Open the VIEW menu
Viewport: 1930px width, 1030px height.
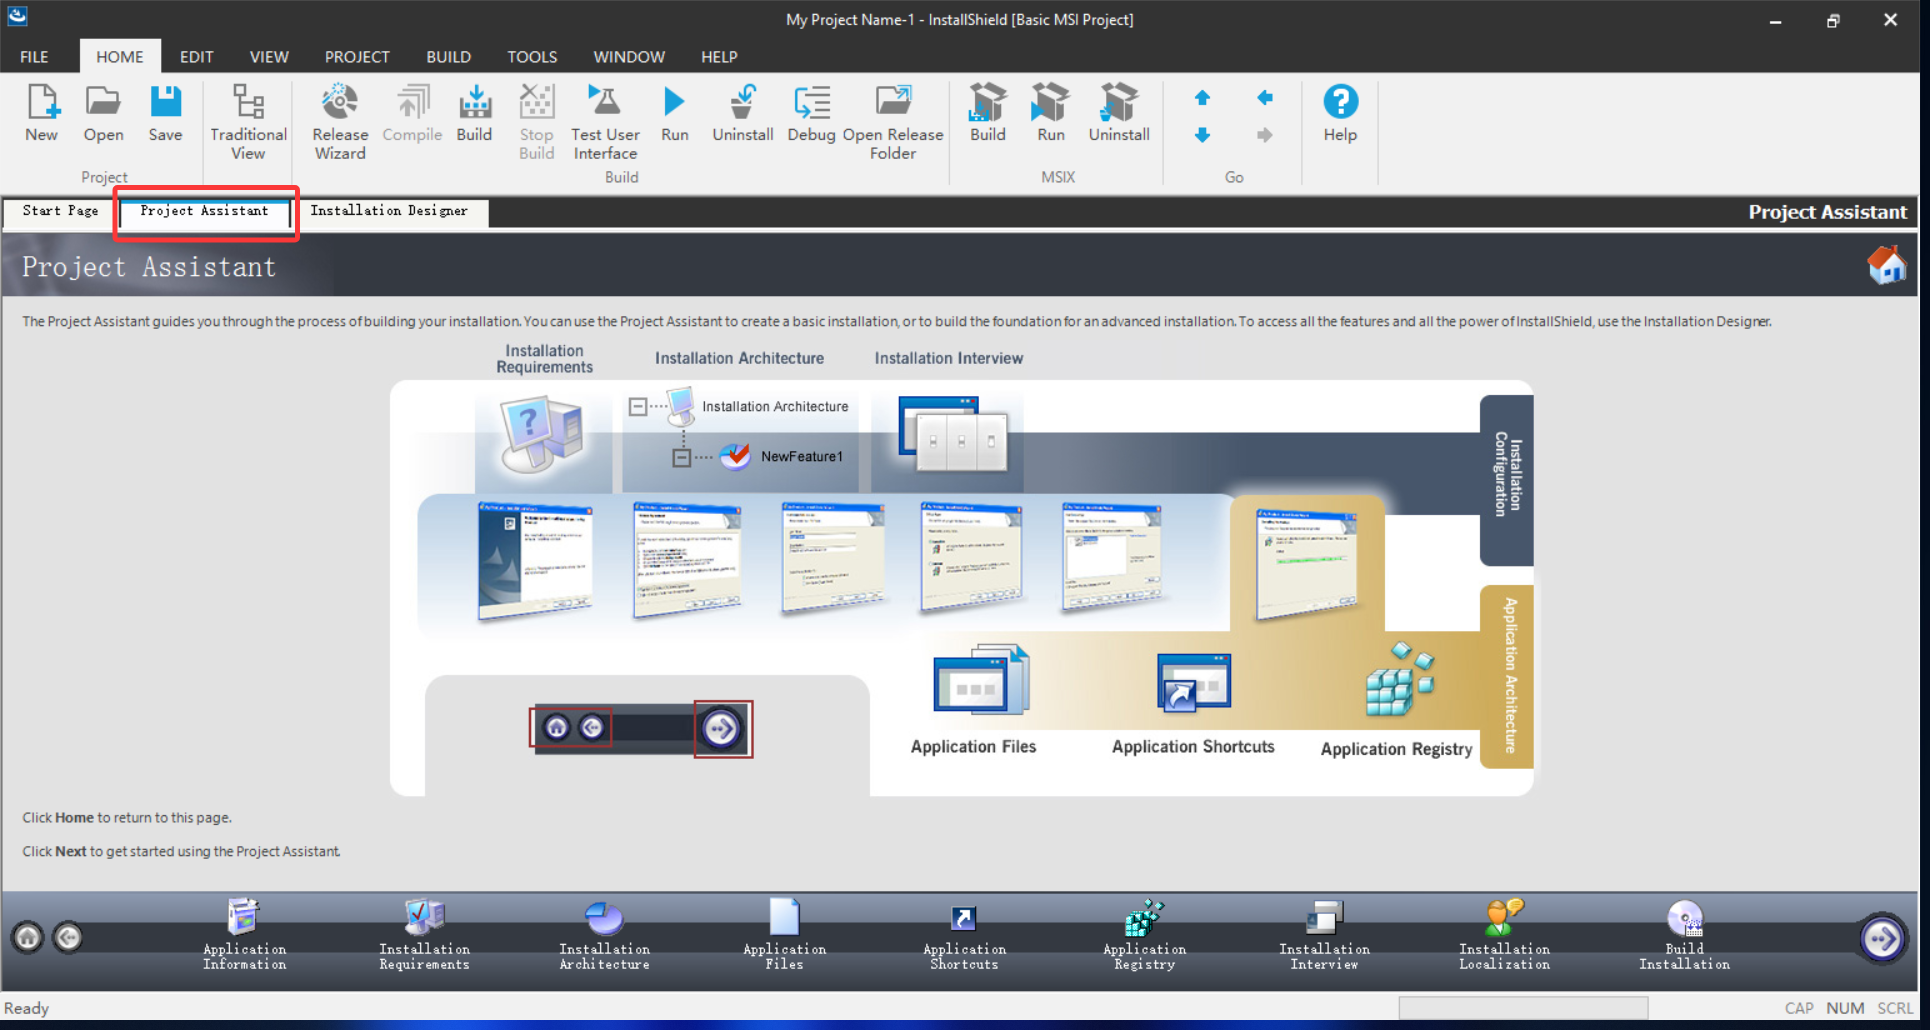269,57
